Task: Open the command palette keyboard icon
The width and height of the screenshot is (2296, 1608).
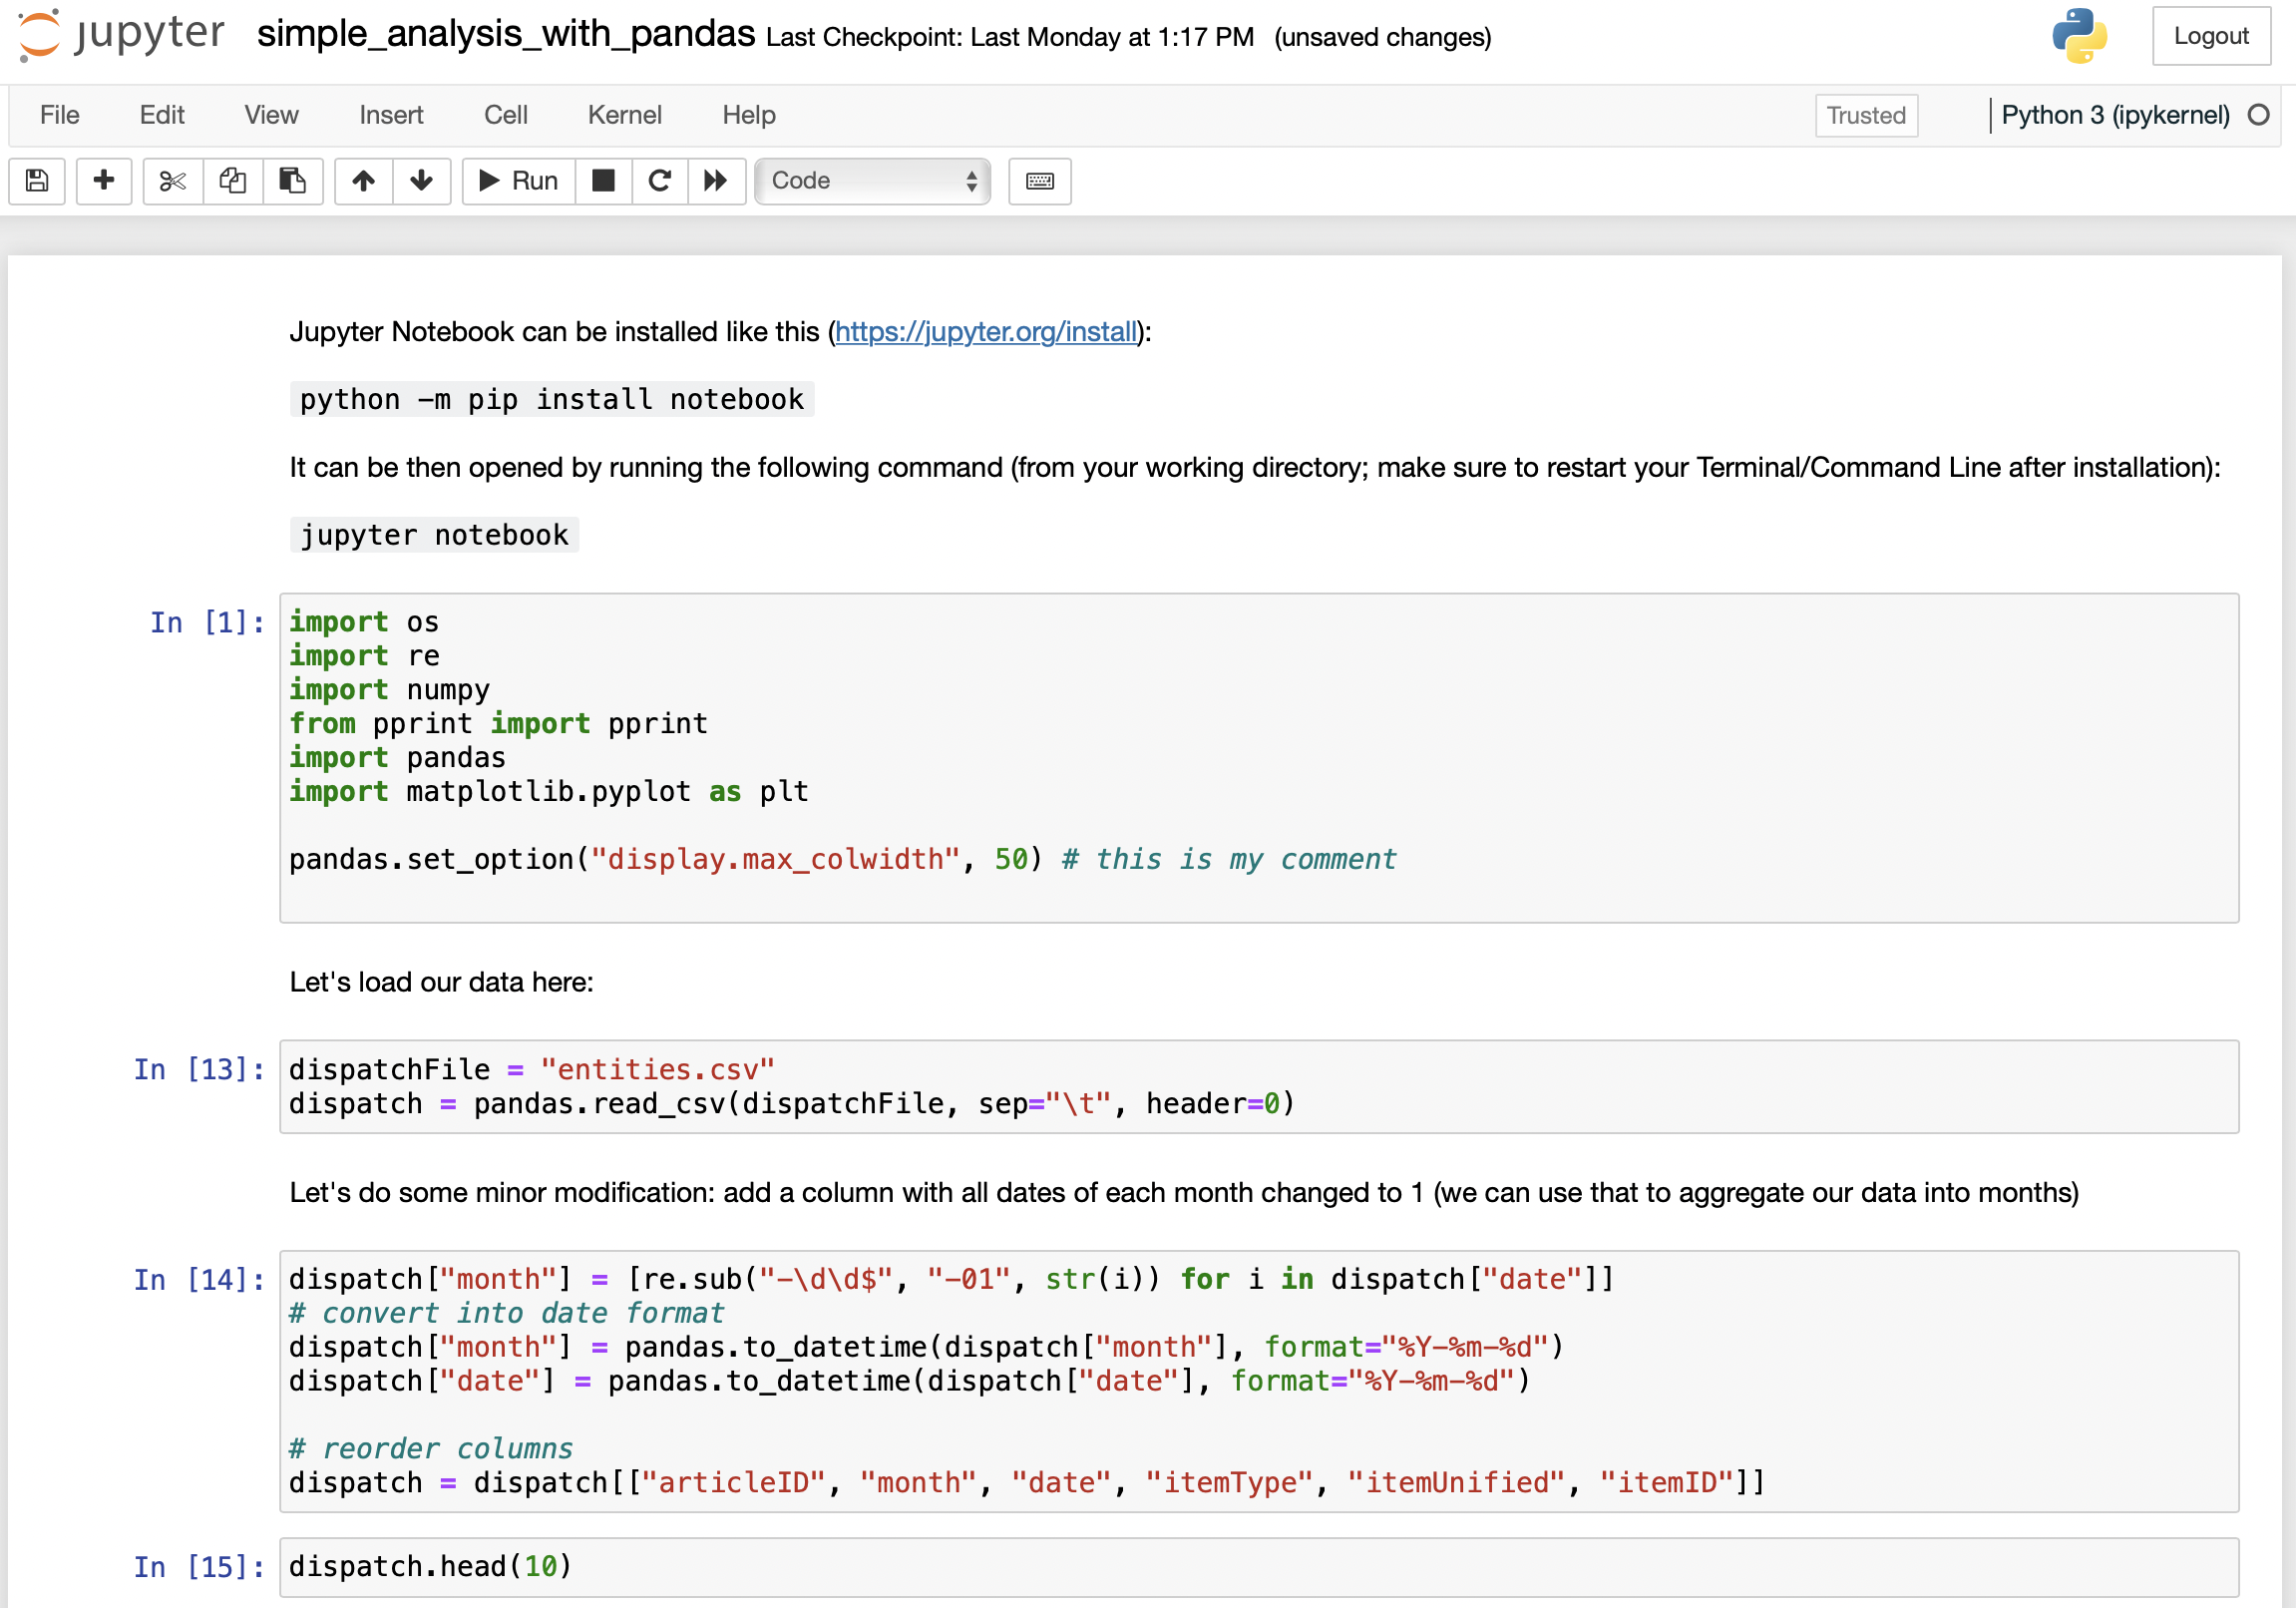Action: tap(1039, 181)
